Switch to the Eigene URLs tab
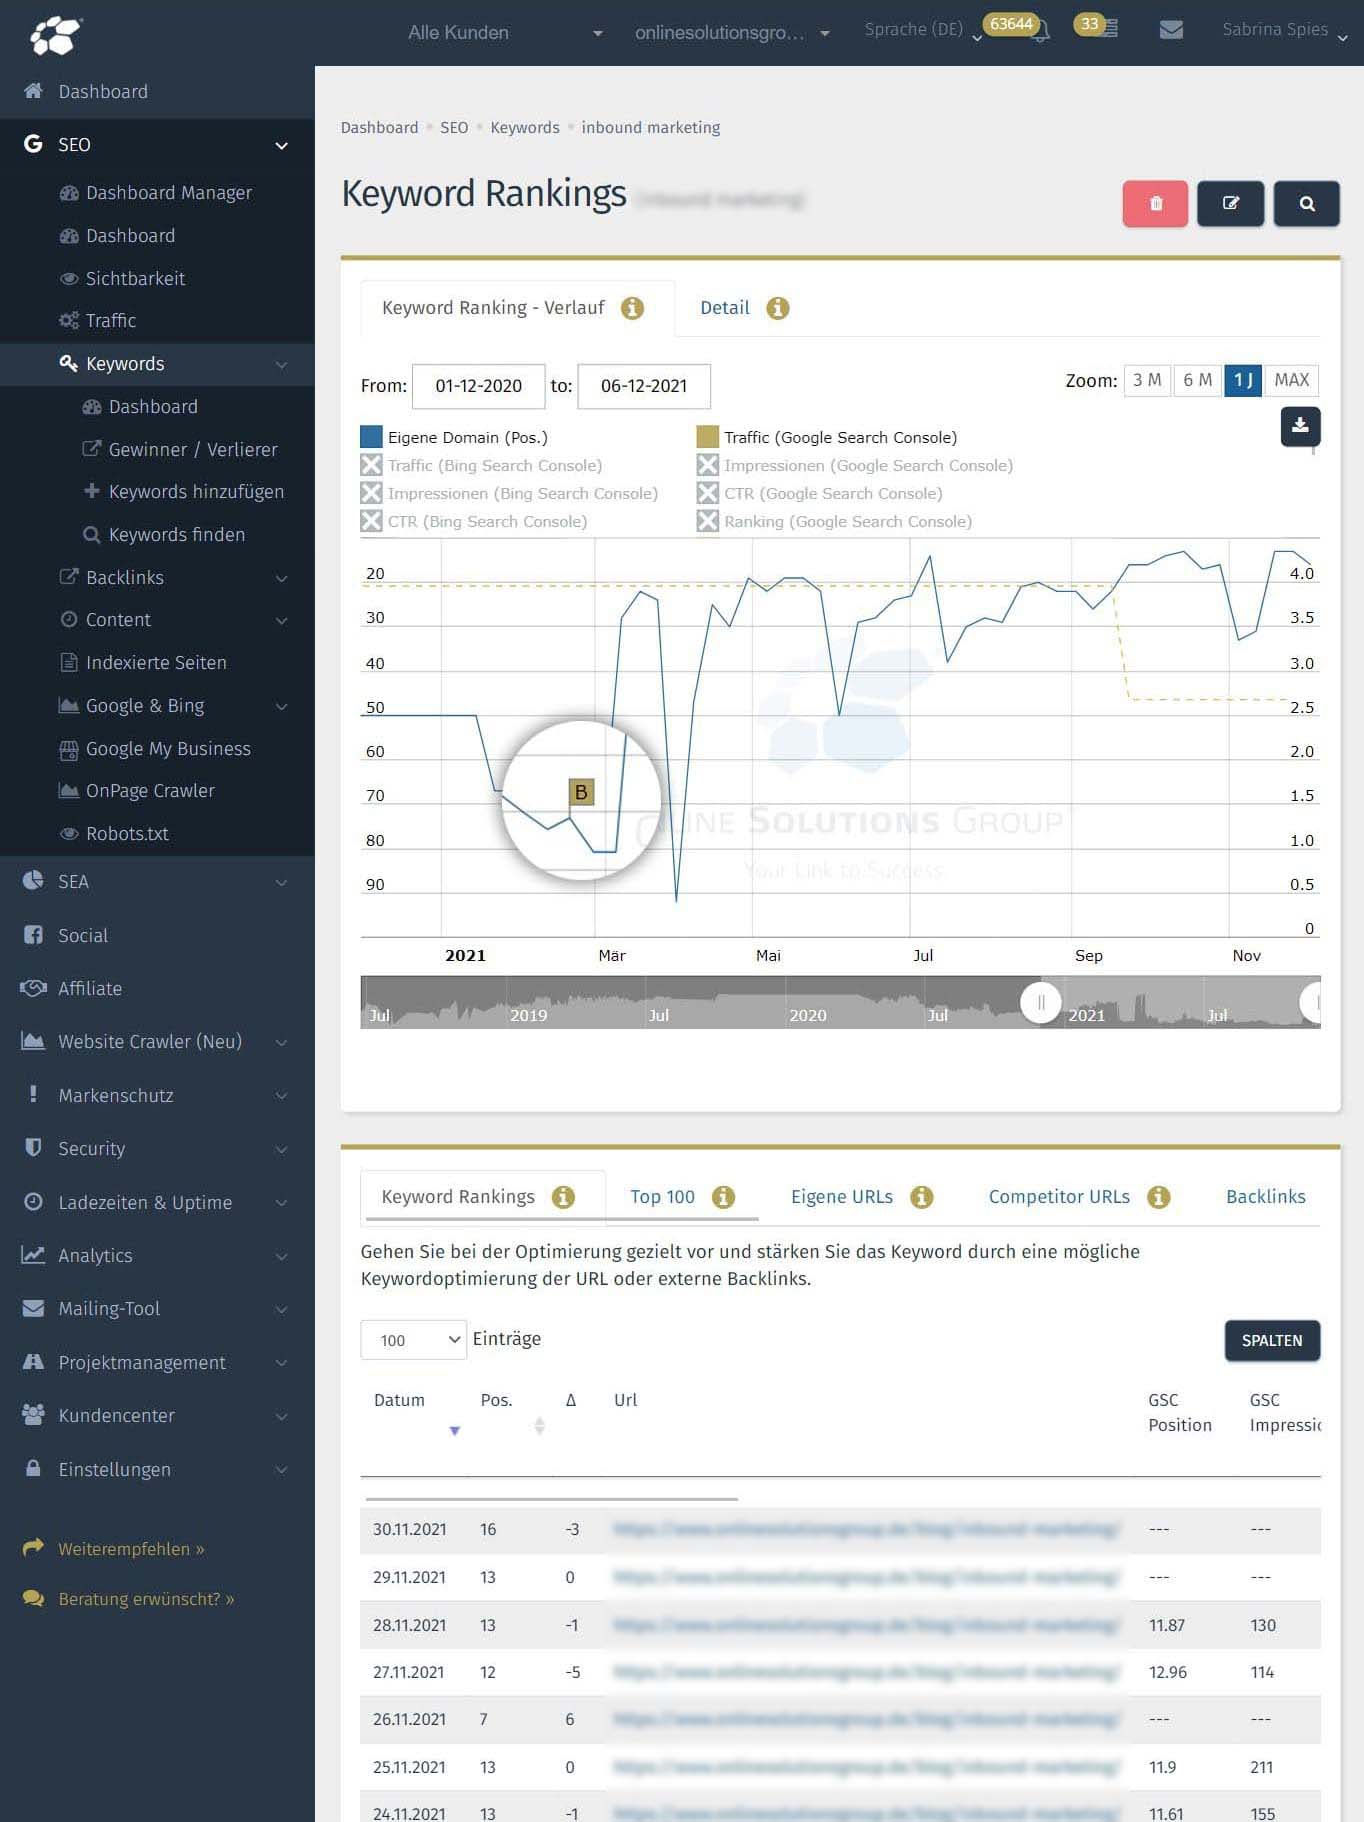This screenshot has height=1822, width=1364. (x=842, y=1197)
